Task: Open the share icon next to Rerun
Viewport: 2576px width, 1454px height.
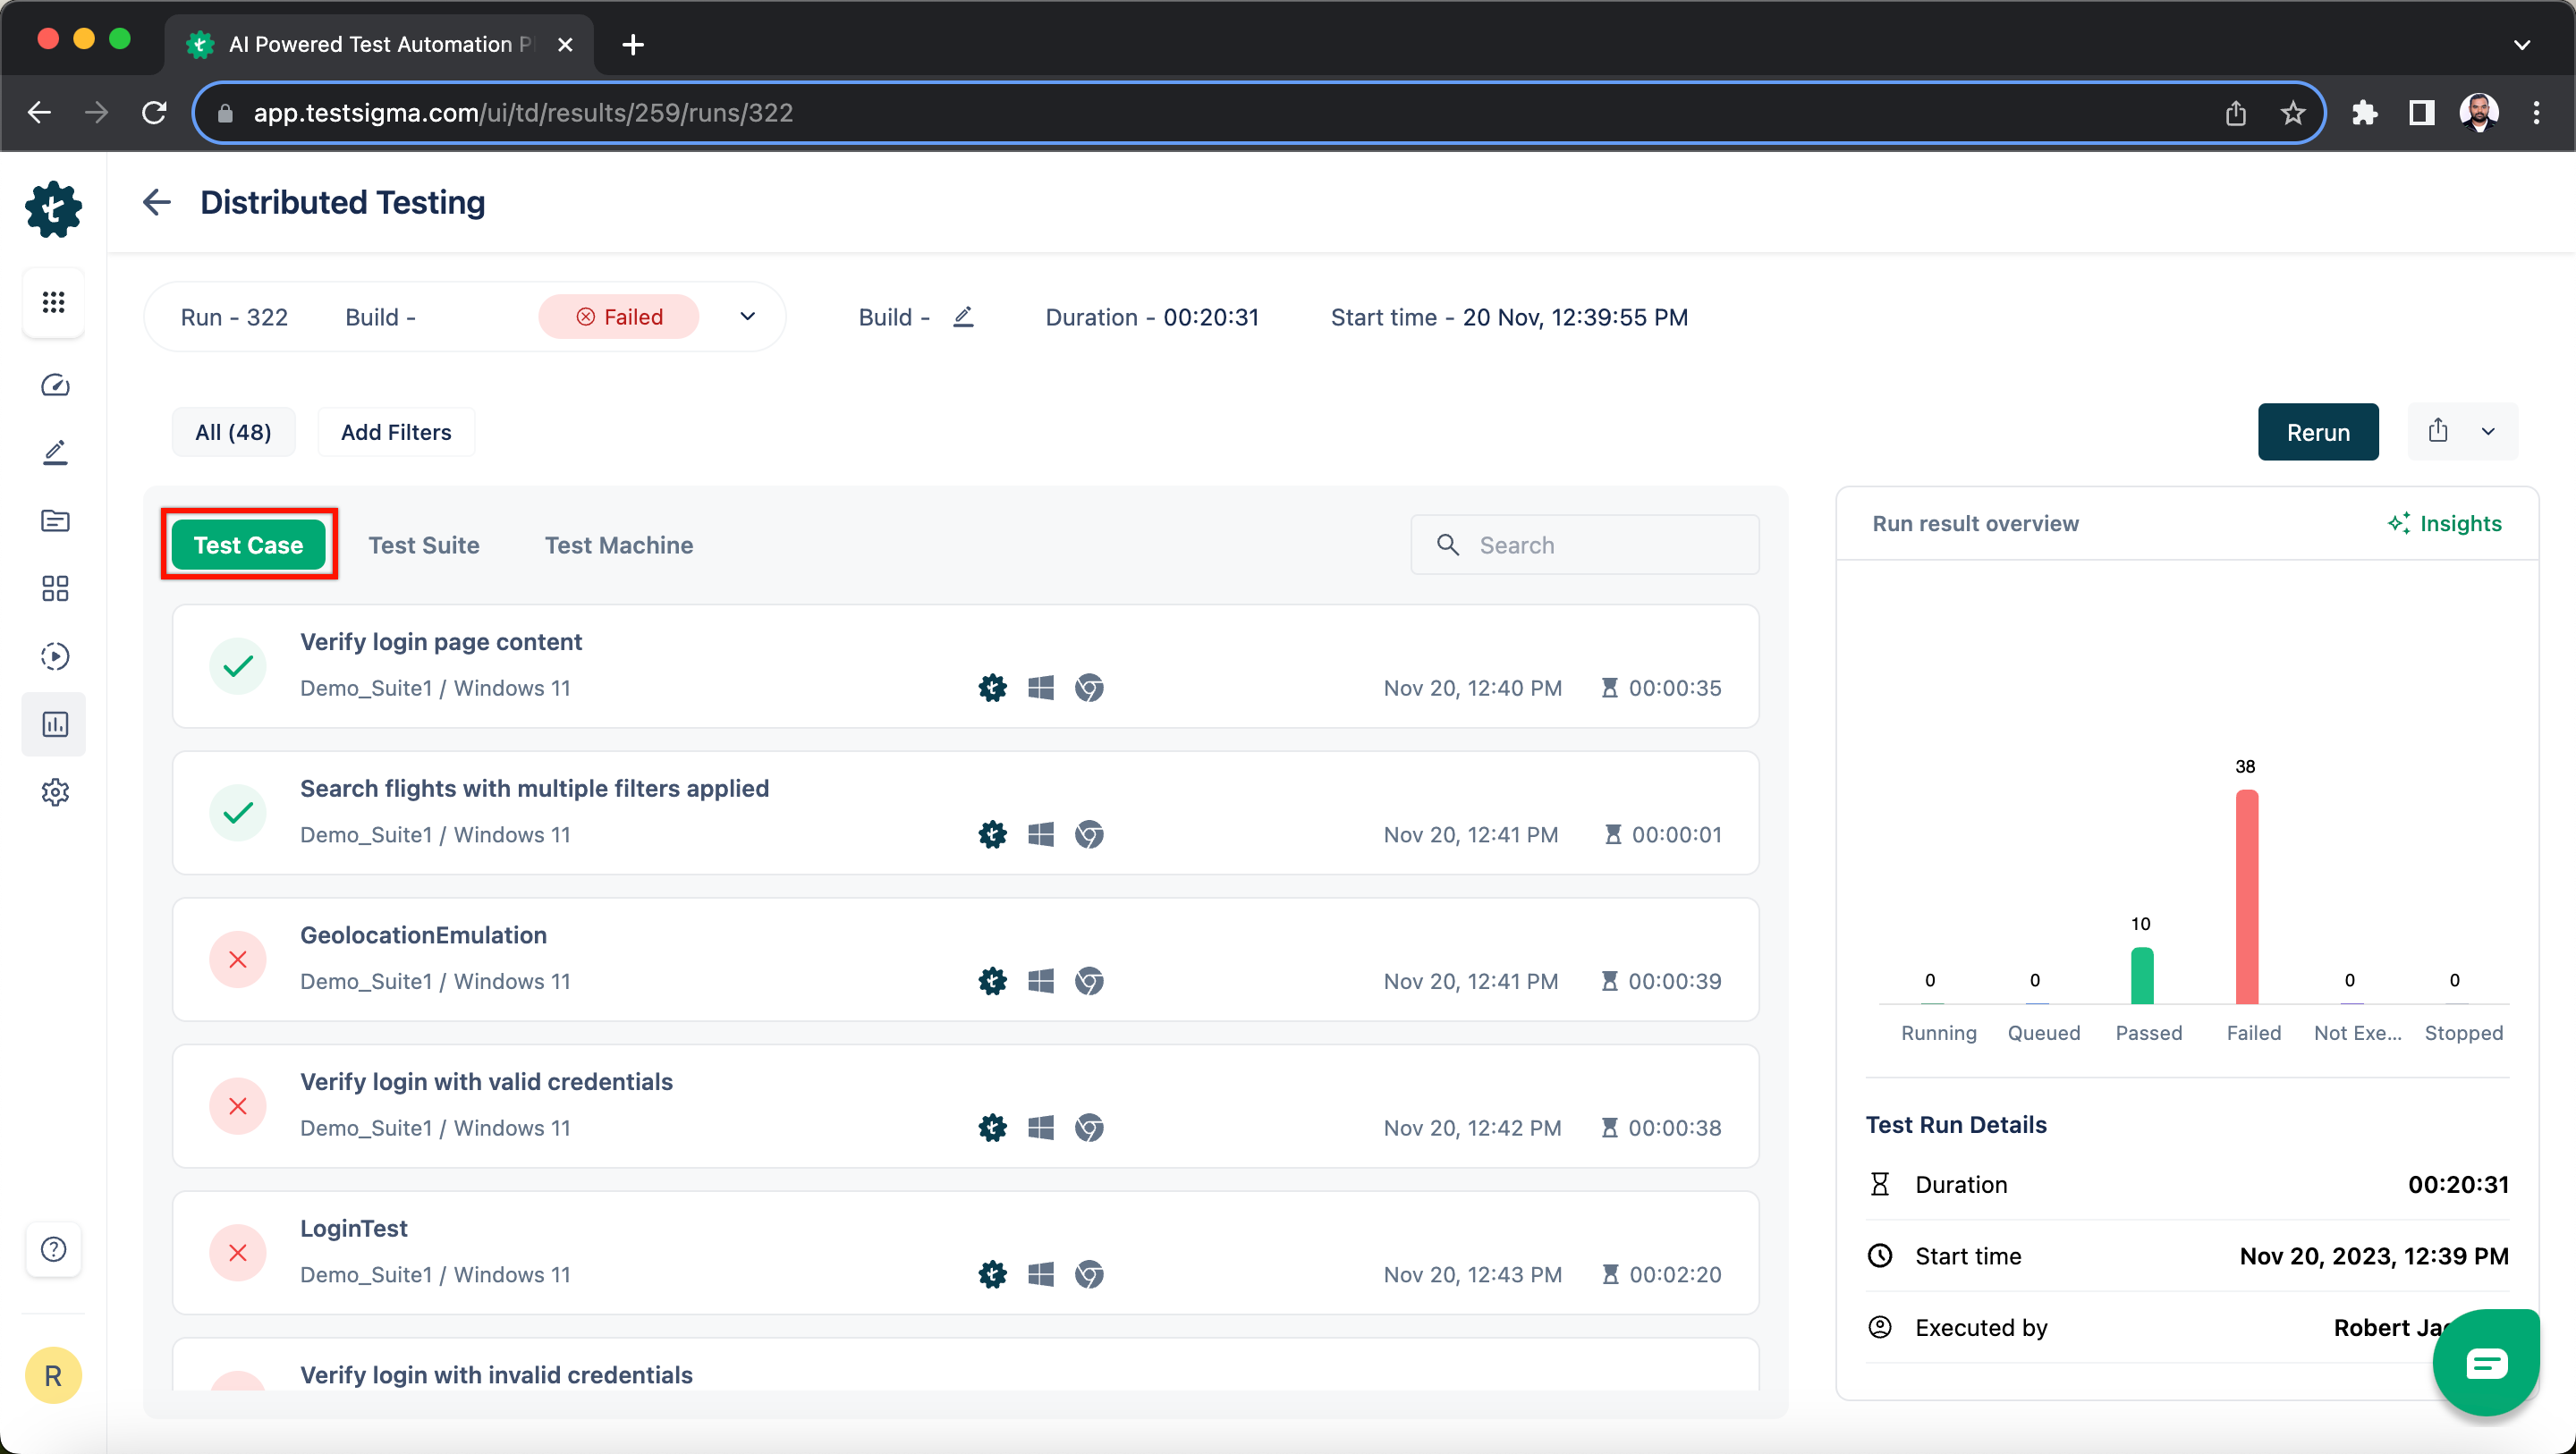Action: pyautogui.click(x=2438, y=431)
